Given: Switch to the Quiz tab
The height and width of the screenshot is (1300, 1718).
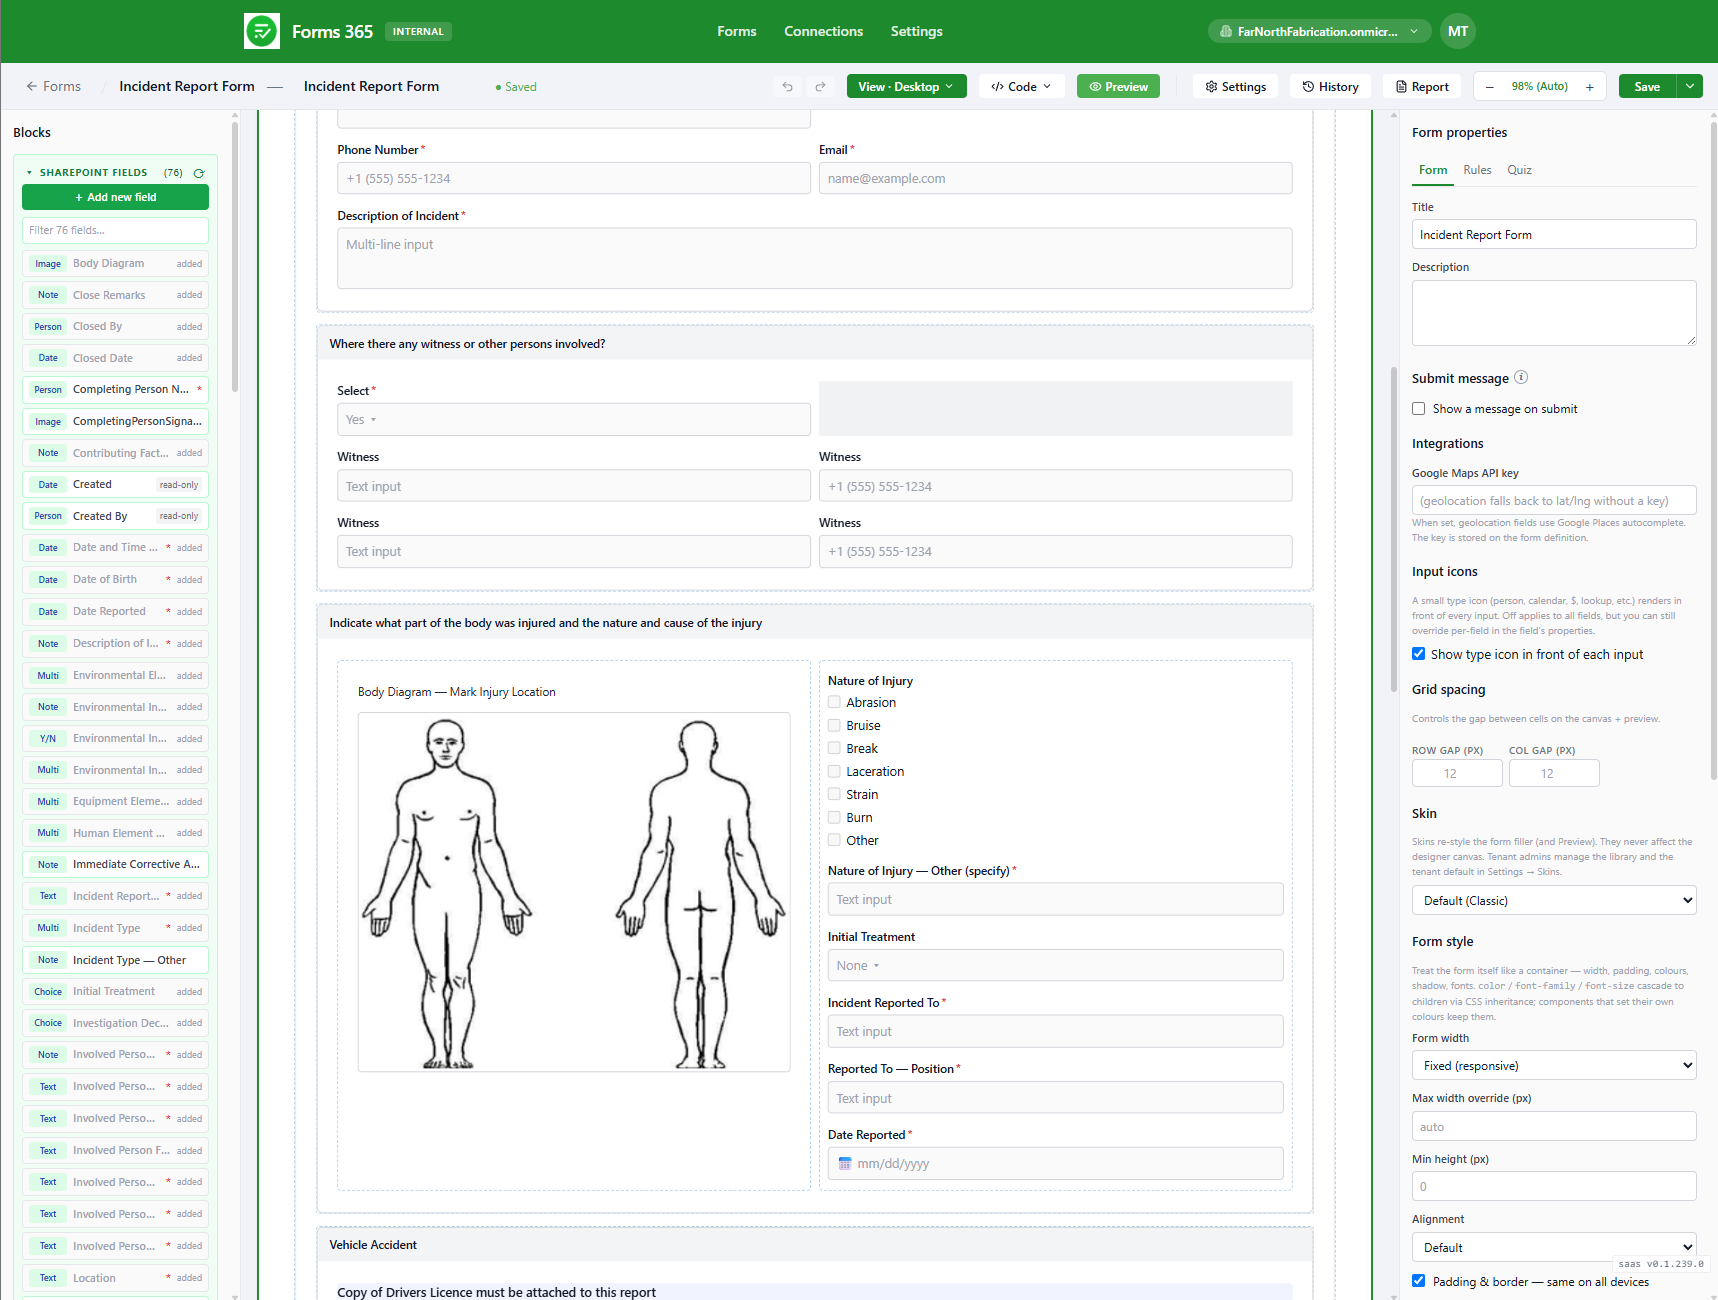Looking at the screenshot, I should (1519, 170).
